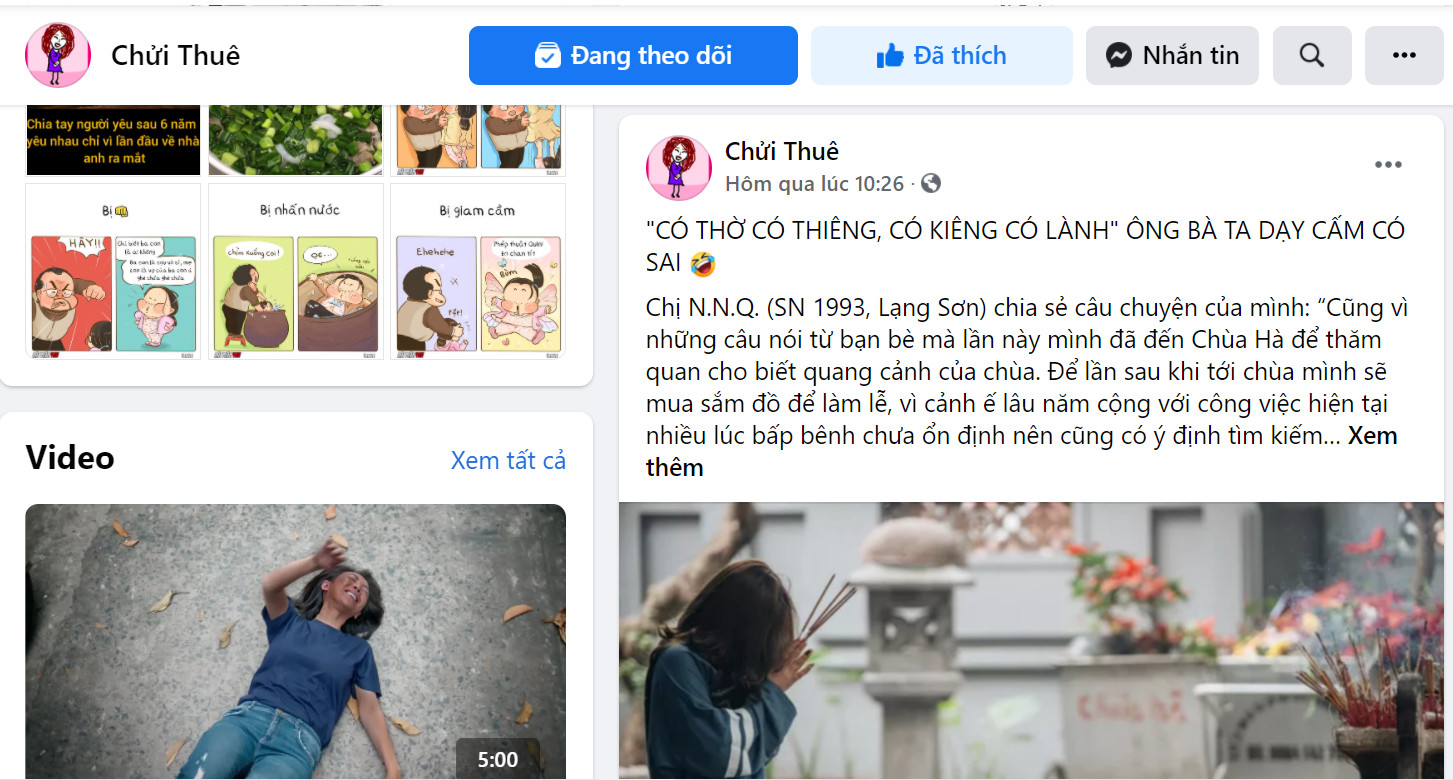Image resolution: width=1453 pixels, height=780 pixels.
Task: Open Xem tất cả videos link
Action: pos(508,460)
